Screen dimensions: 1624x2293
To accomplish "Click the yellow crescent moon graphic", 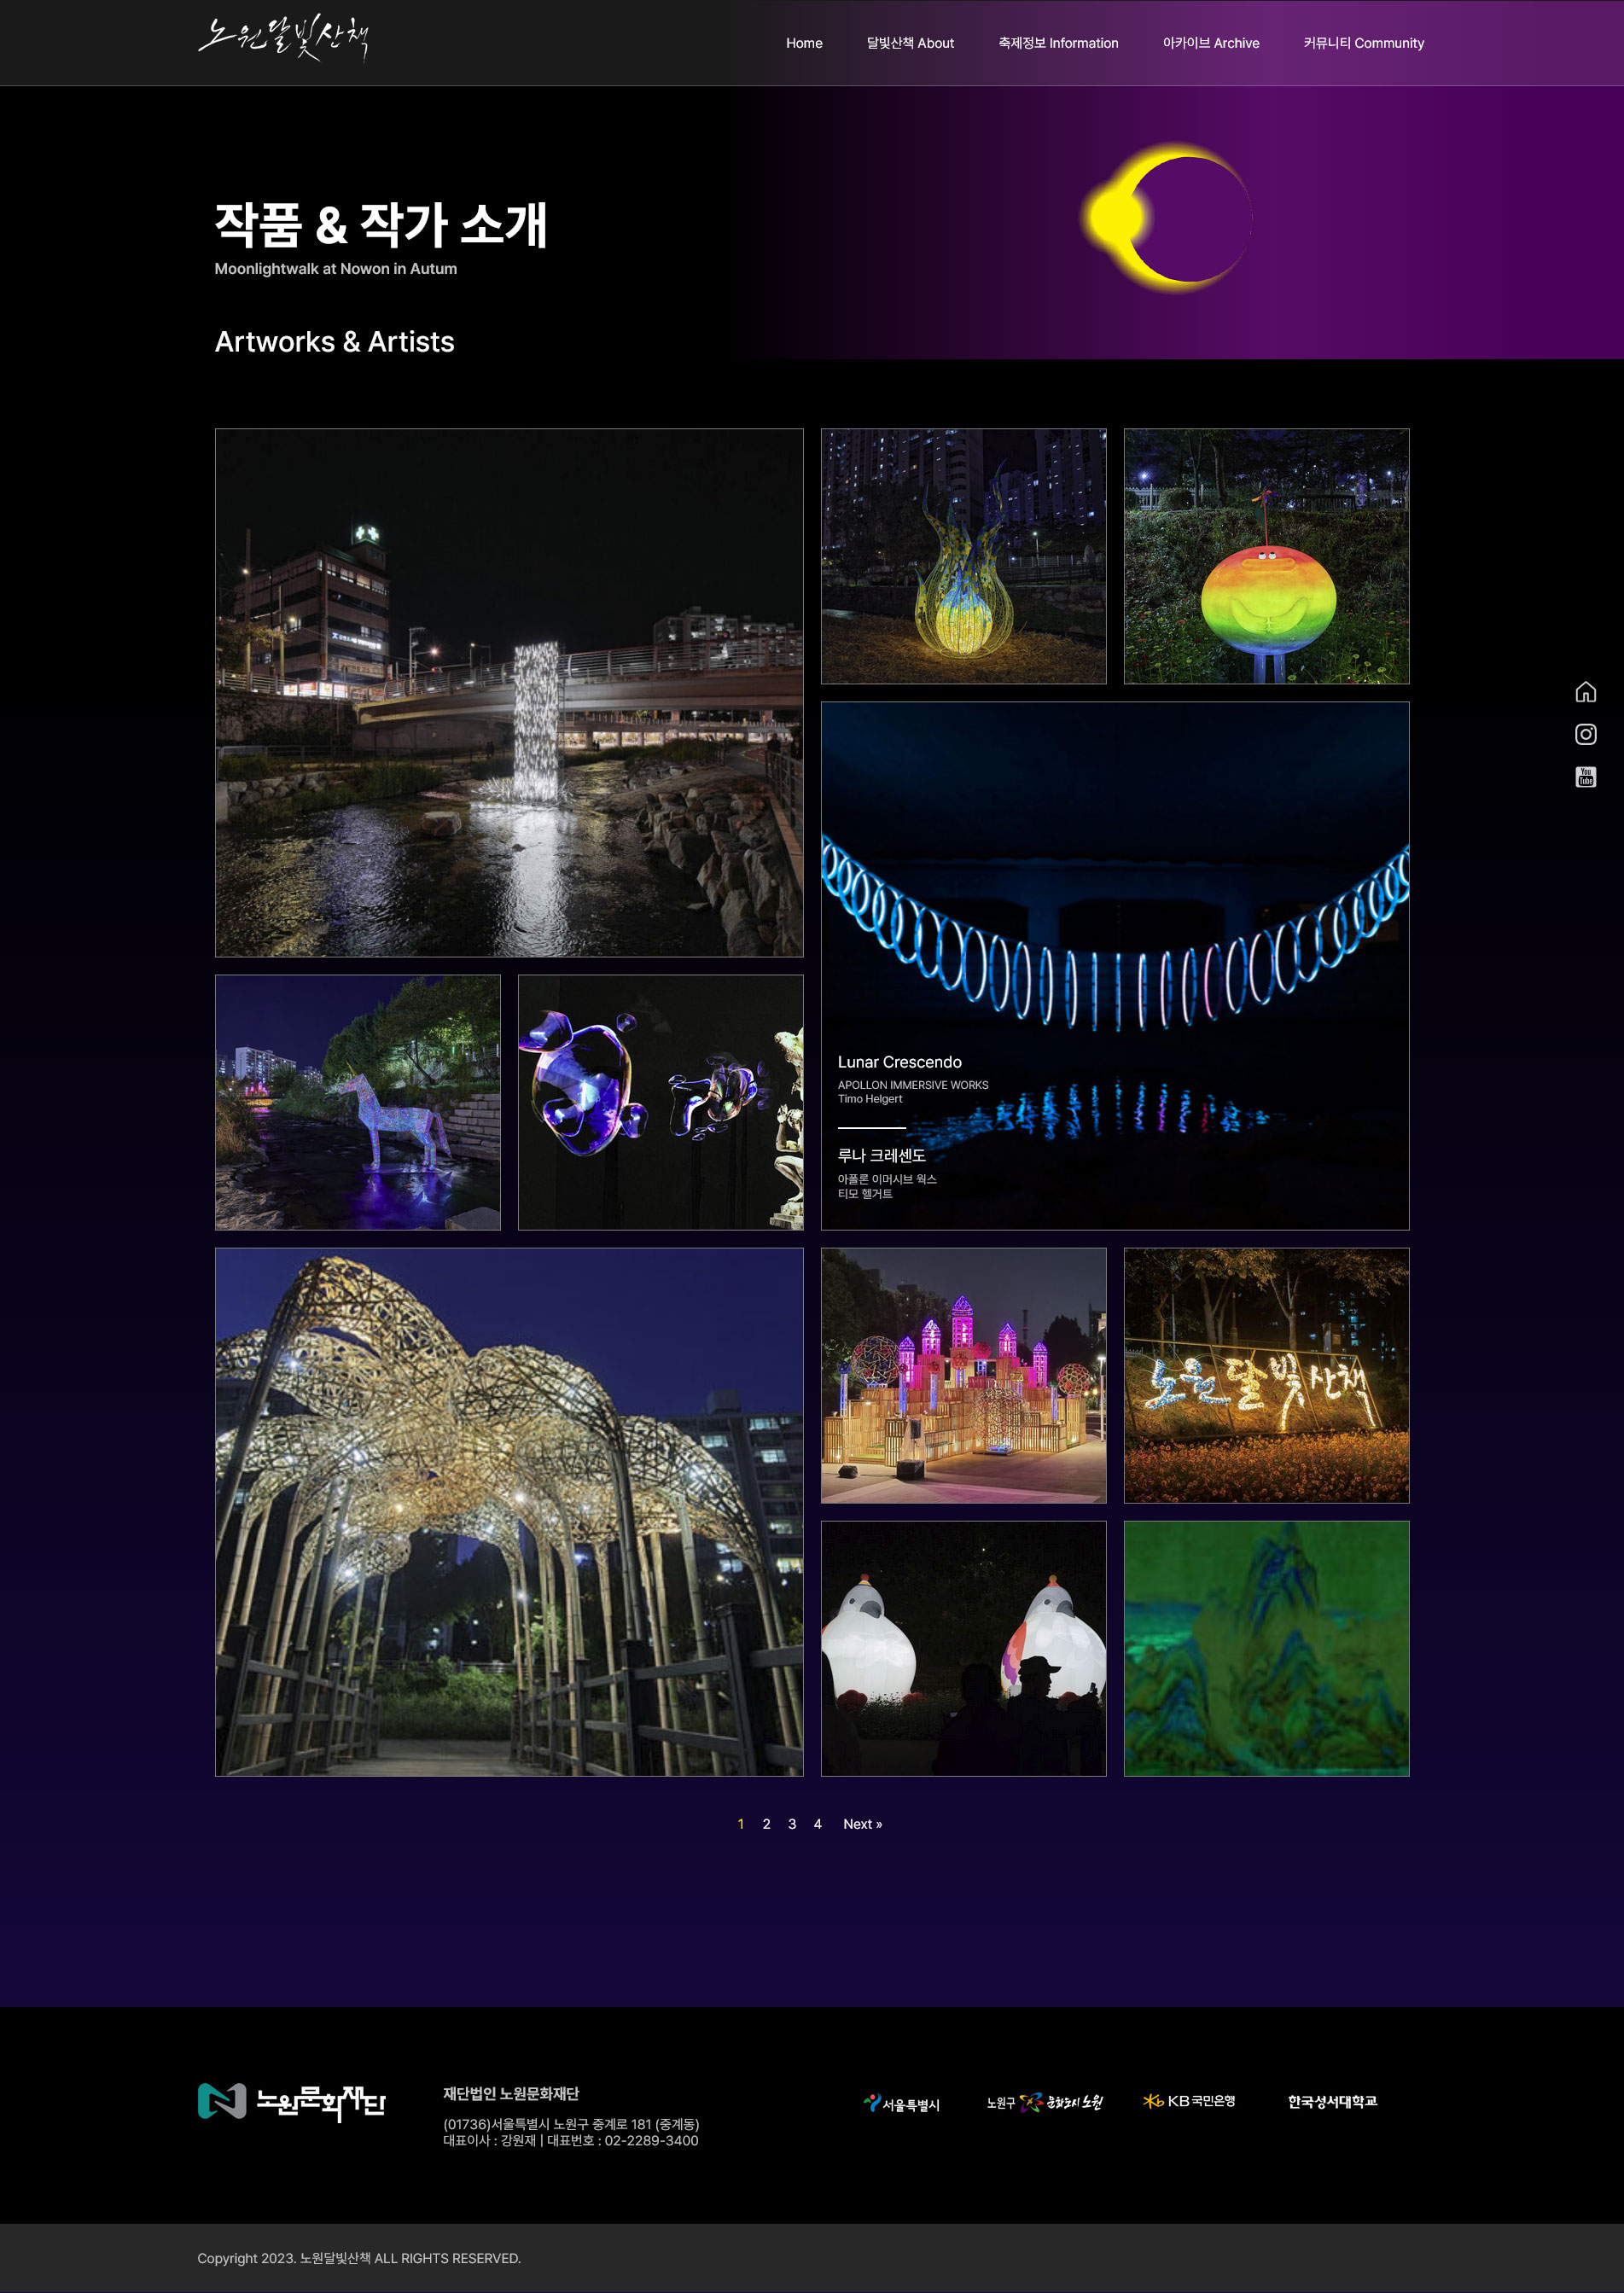I will click(x=1167, y=217).
